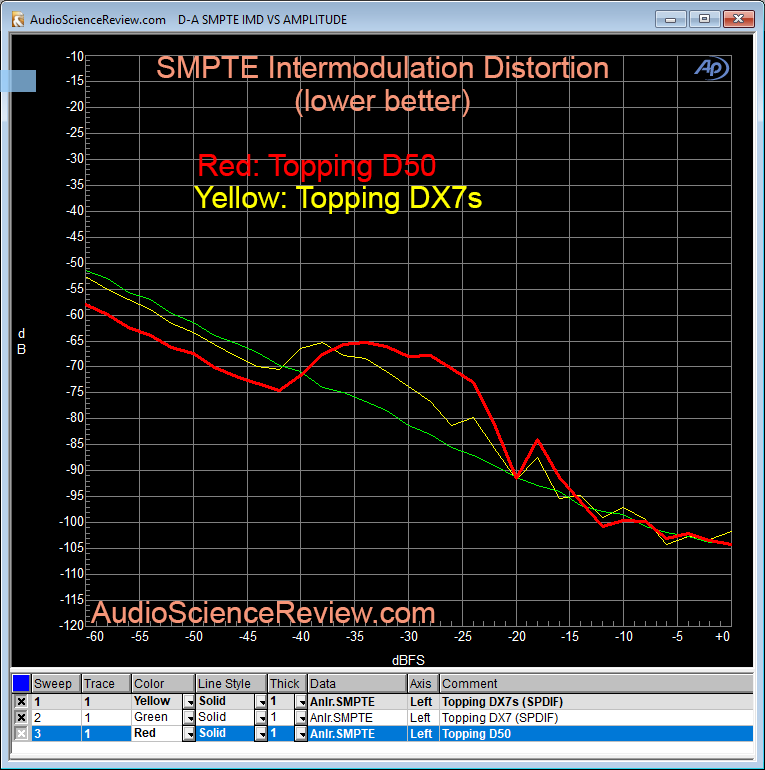This screenshot has height=770, width=765.
Task: Click the dB y-axis label
Action: point(22,342)
